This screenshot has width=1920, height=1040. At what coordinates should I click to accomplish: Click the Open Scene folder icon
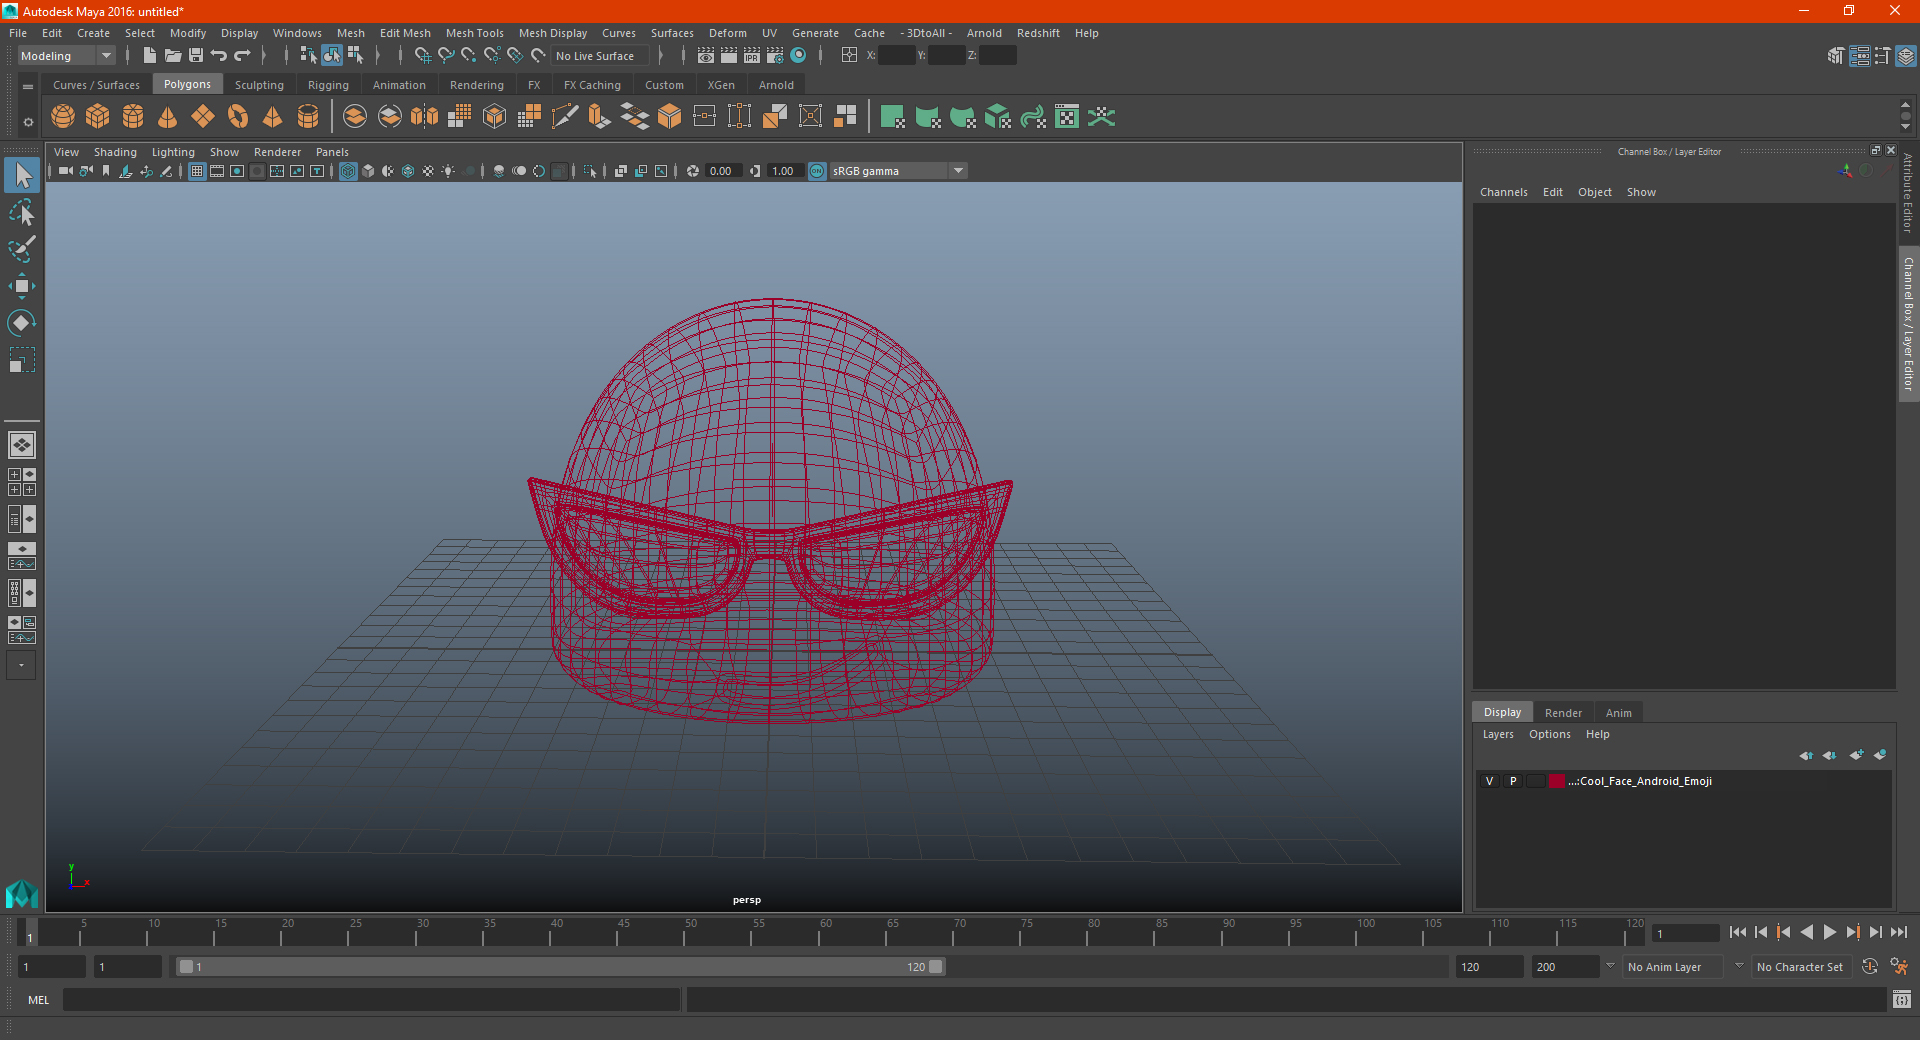(173, 55)
